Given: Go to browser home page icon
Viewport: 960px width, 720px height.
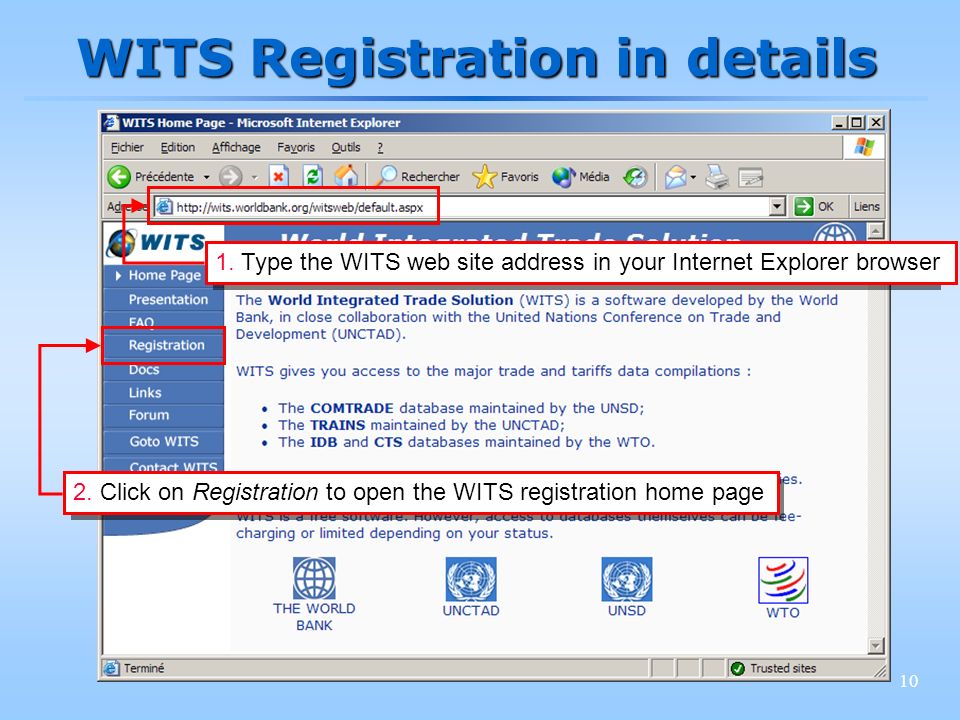Looking at the screenshot, I should pos(346,176).
